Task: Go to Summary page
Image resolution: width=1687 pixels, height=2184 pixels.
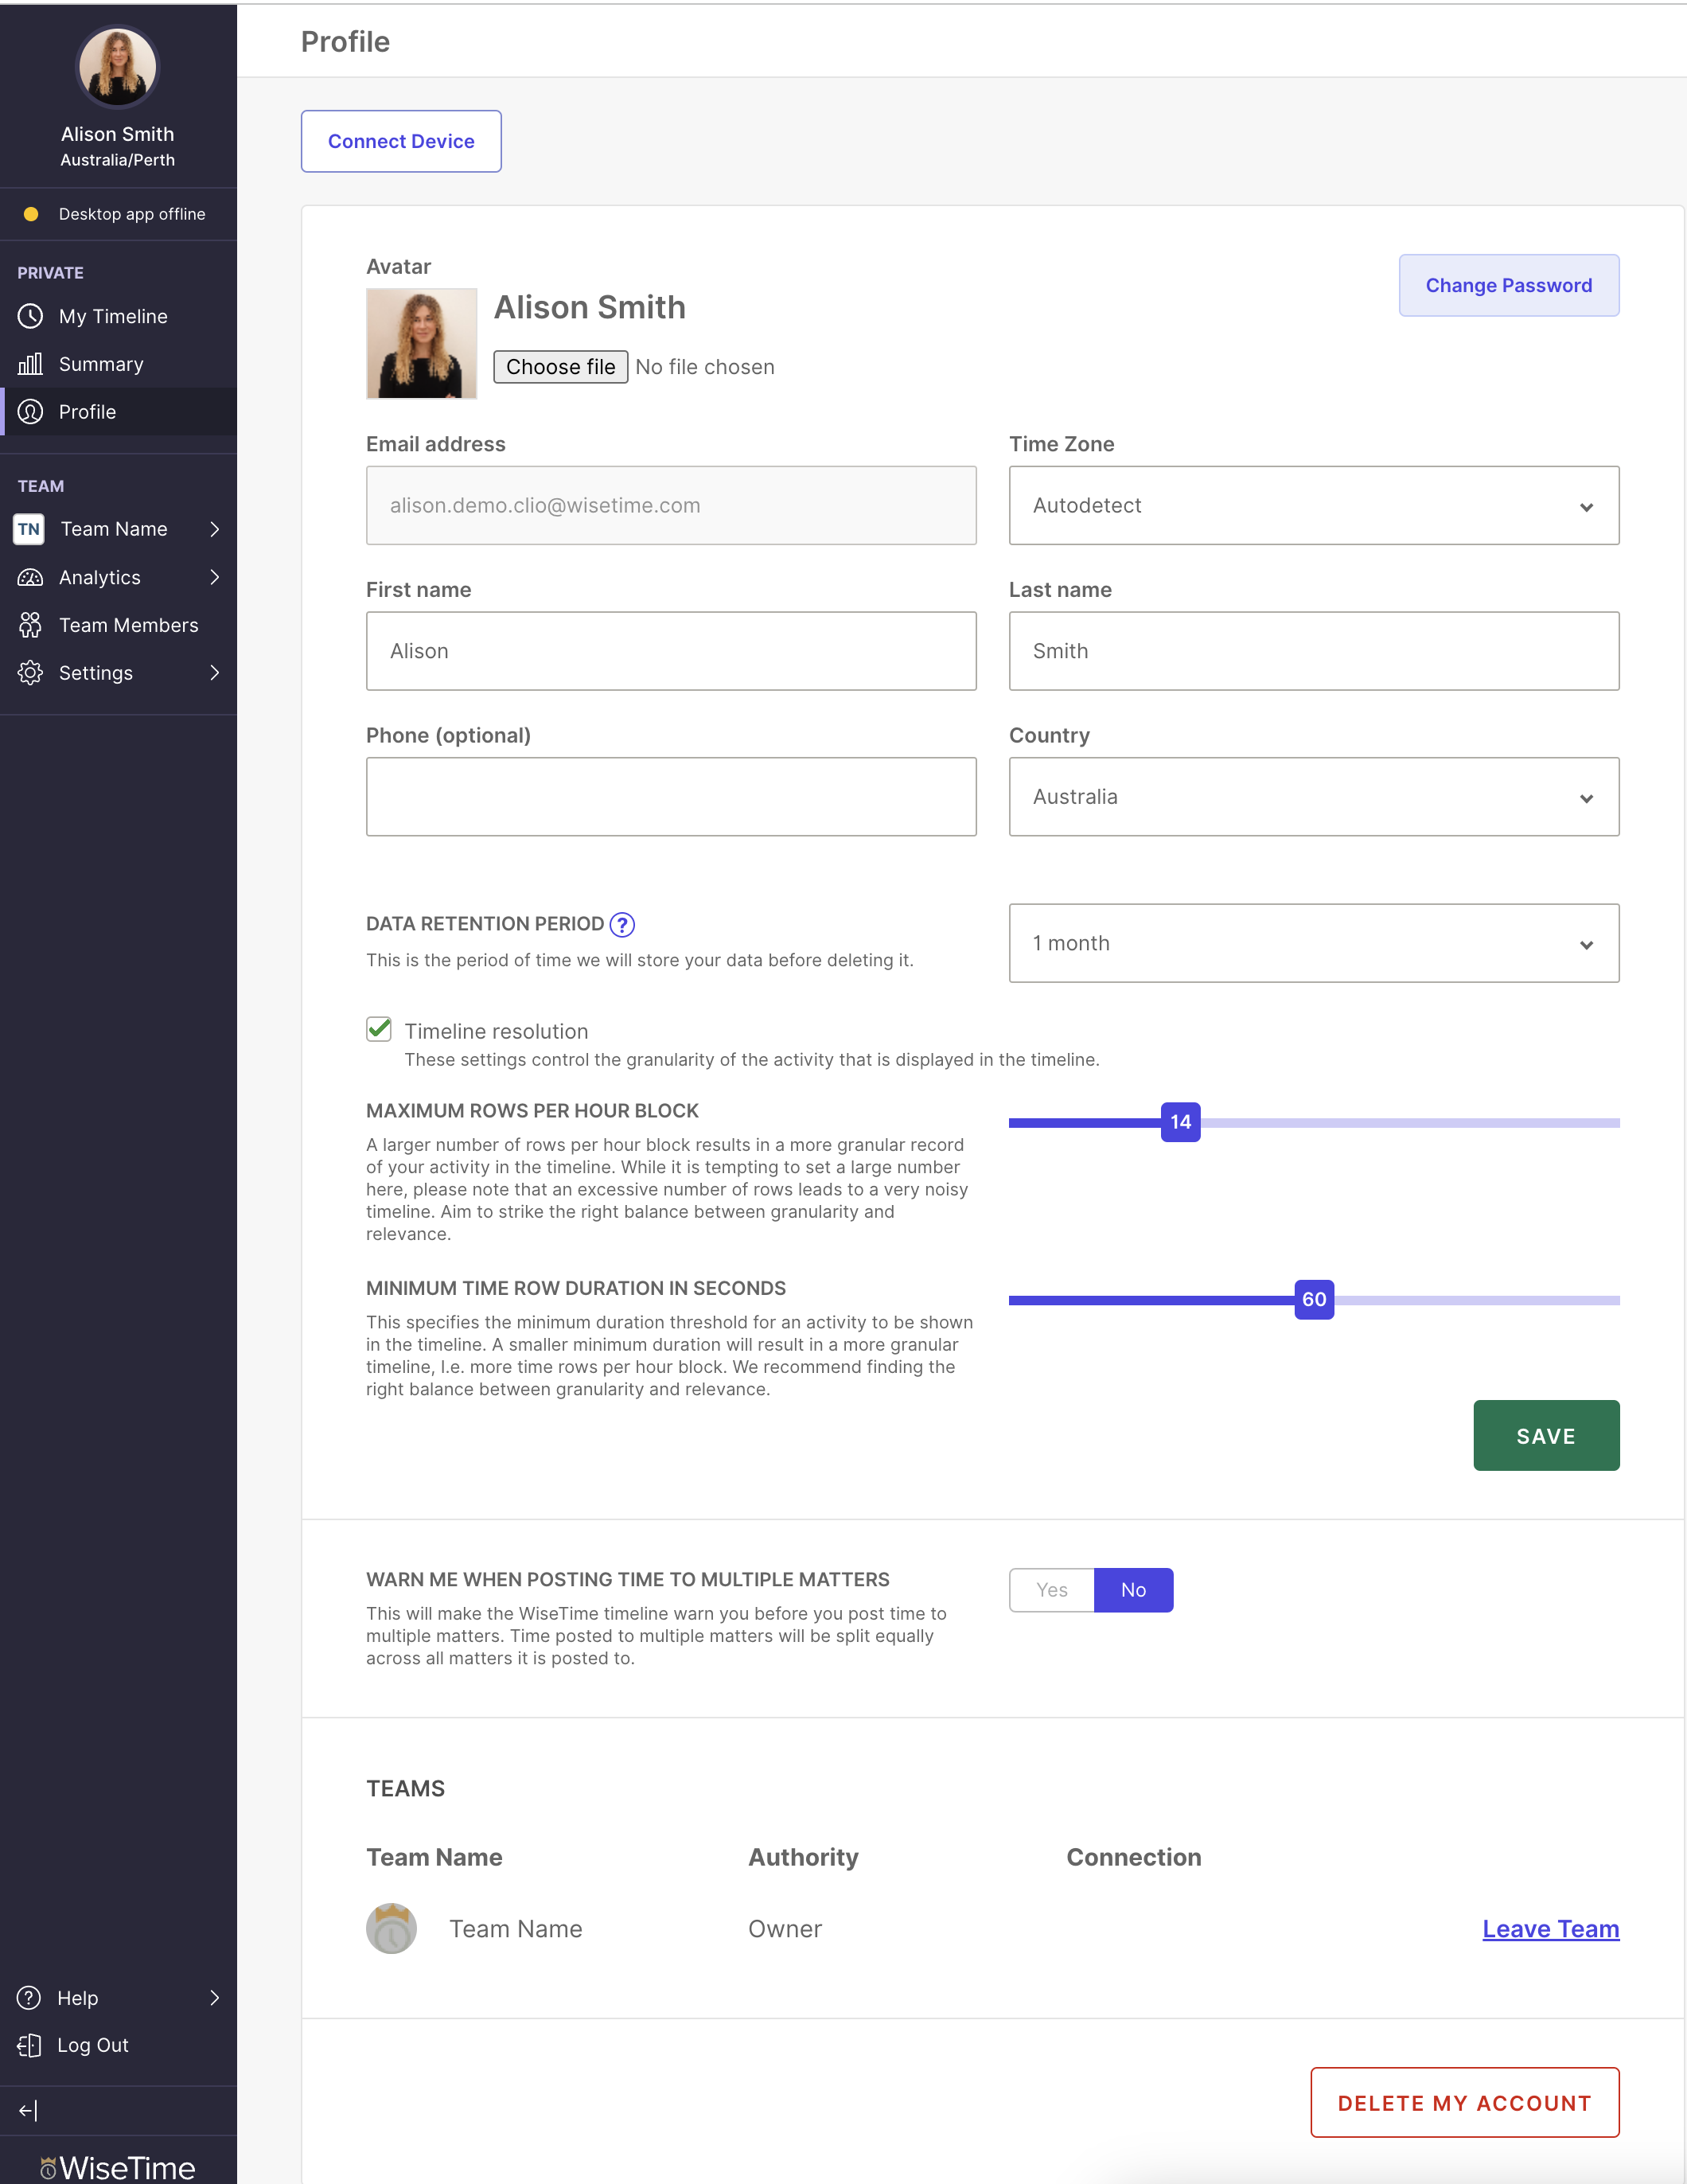Action: pos(118,364)
